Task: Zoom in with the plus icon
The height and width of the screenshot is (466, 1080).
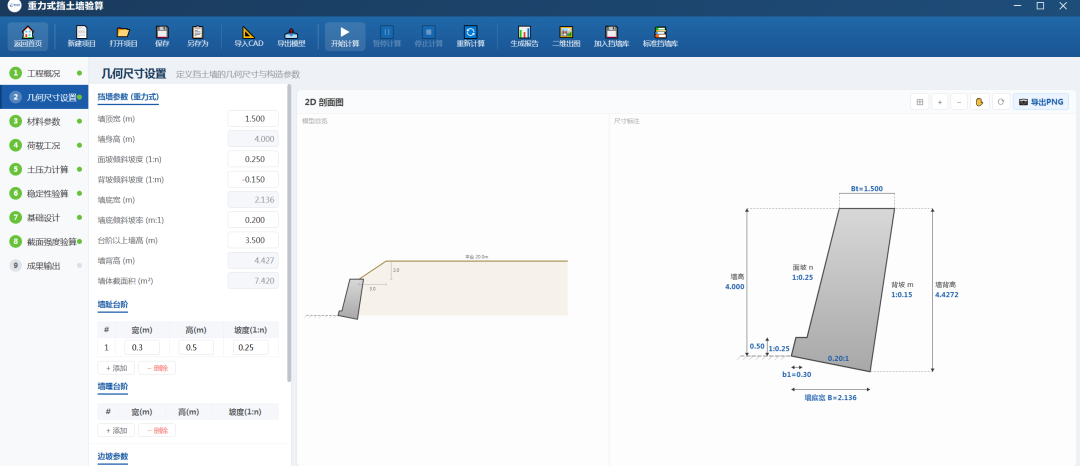Action: (x=939, y=102)
